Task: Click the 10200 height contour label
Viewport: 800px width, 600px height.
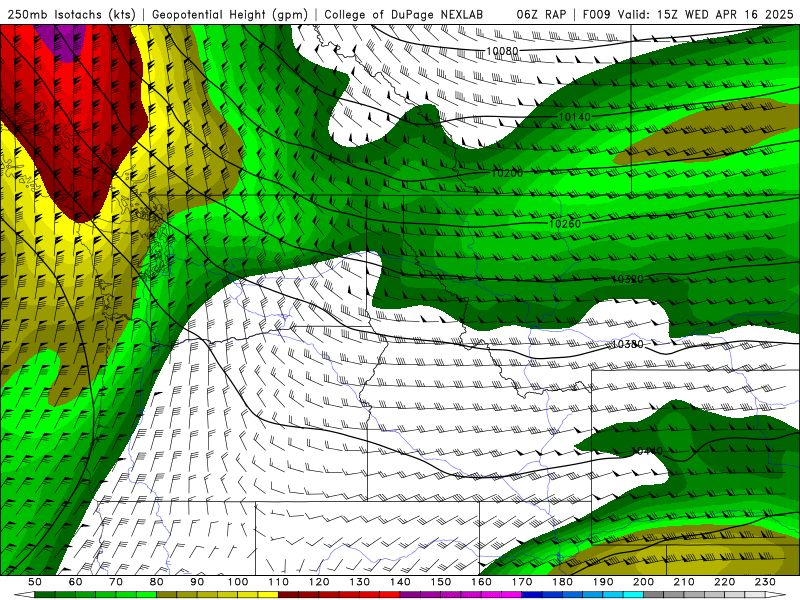Action: [507, 173]
